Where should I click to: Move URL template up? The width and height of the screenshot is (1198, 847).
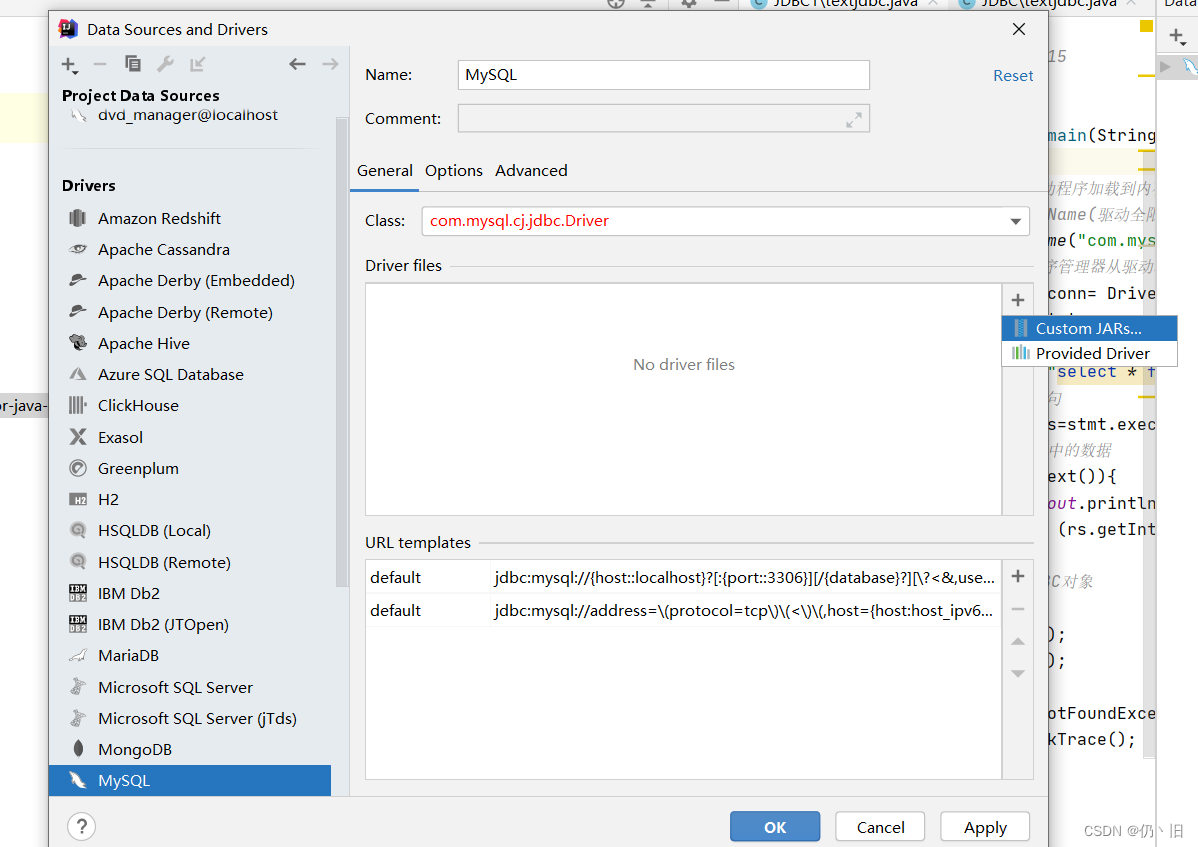pyautogui.click(x=1018, y=642)
